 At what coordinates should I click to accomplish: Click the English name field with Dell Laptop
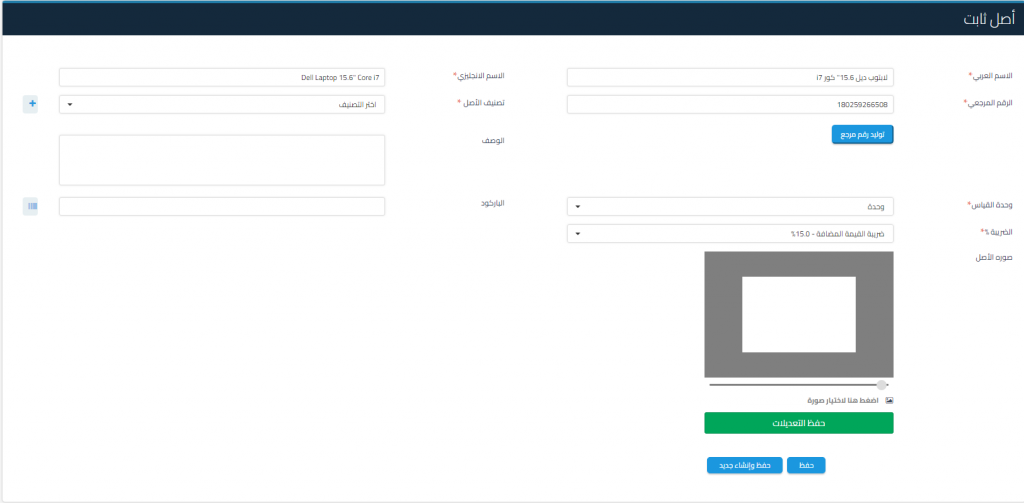click(222, 77)
